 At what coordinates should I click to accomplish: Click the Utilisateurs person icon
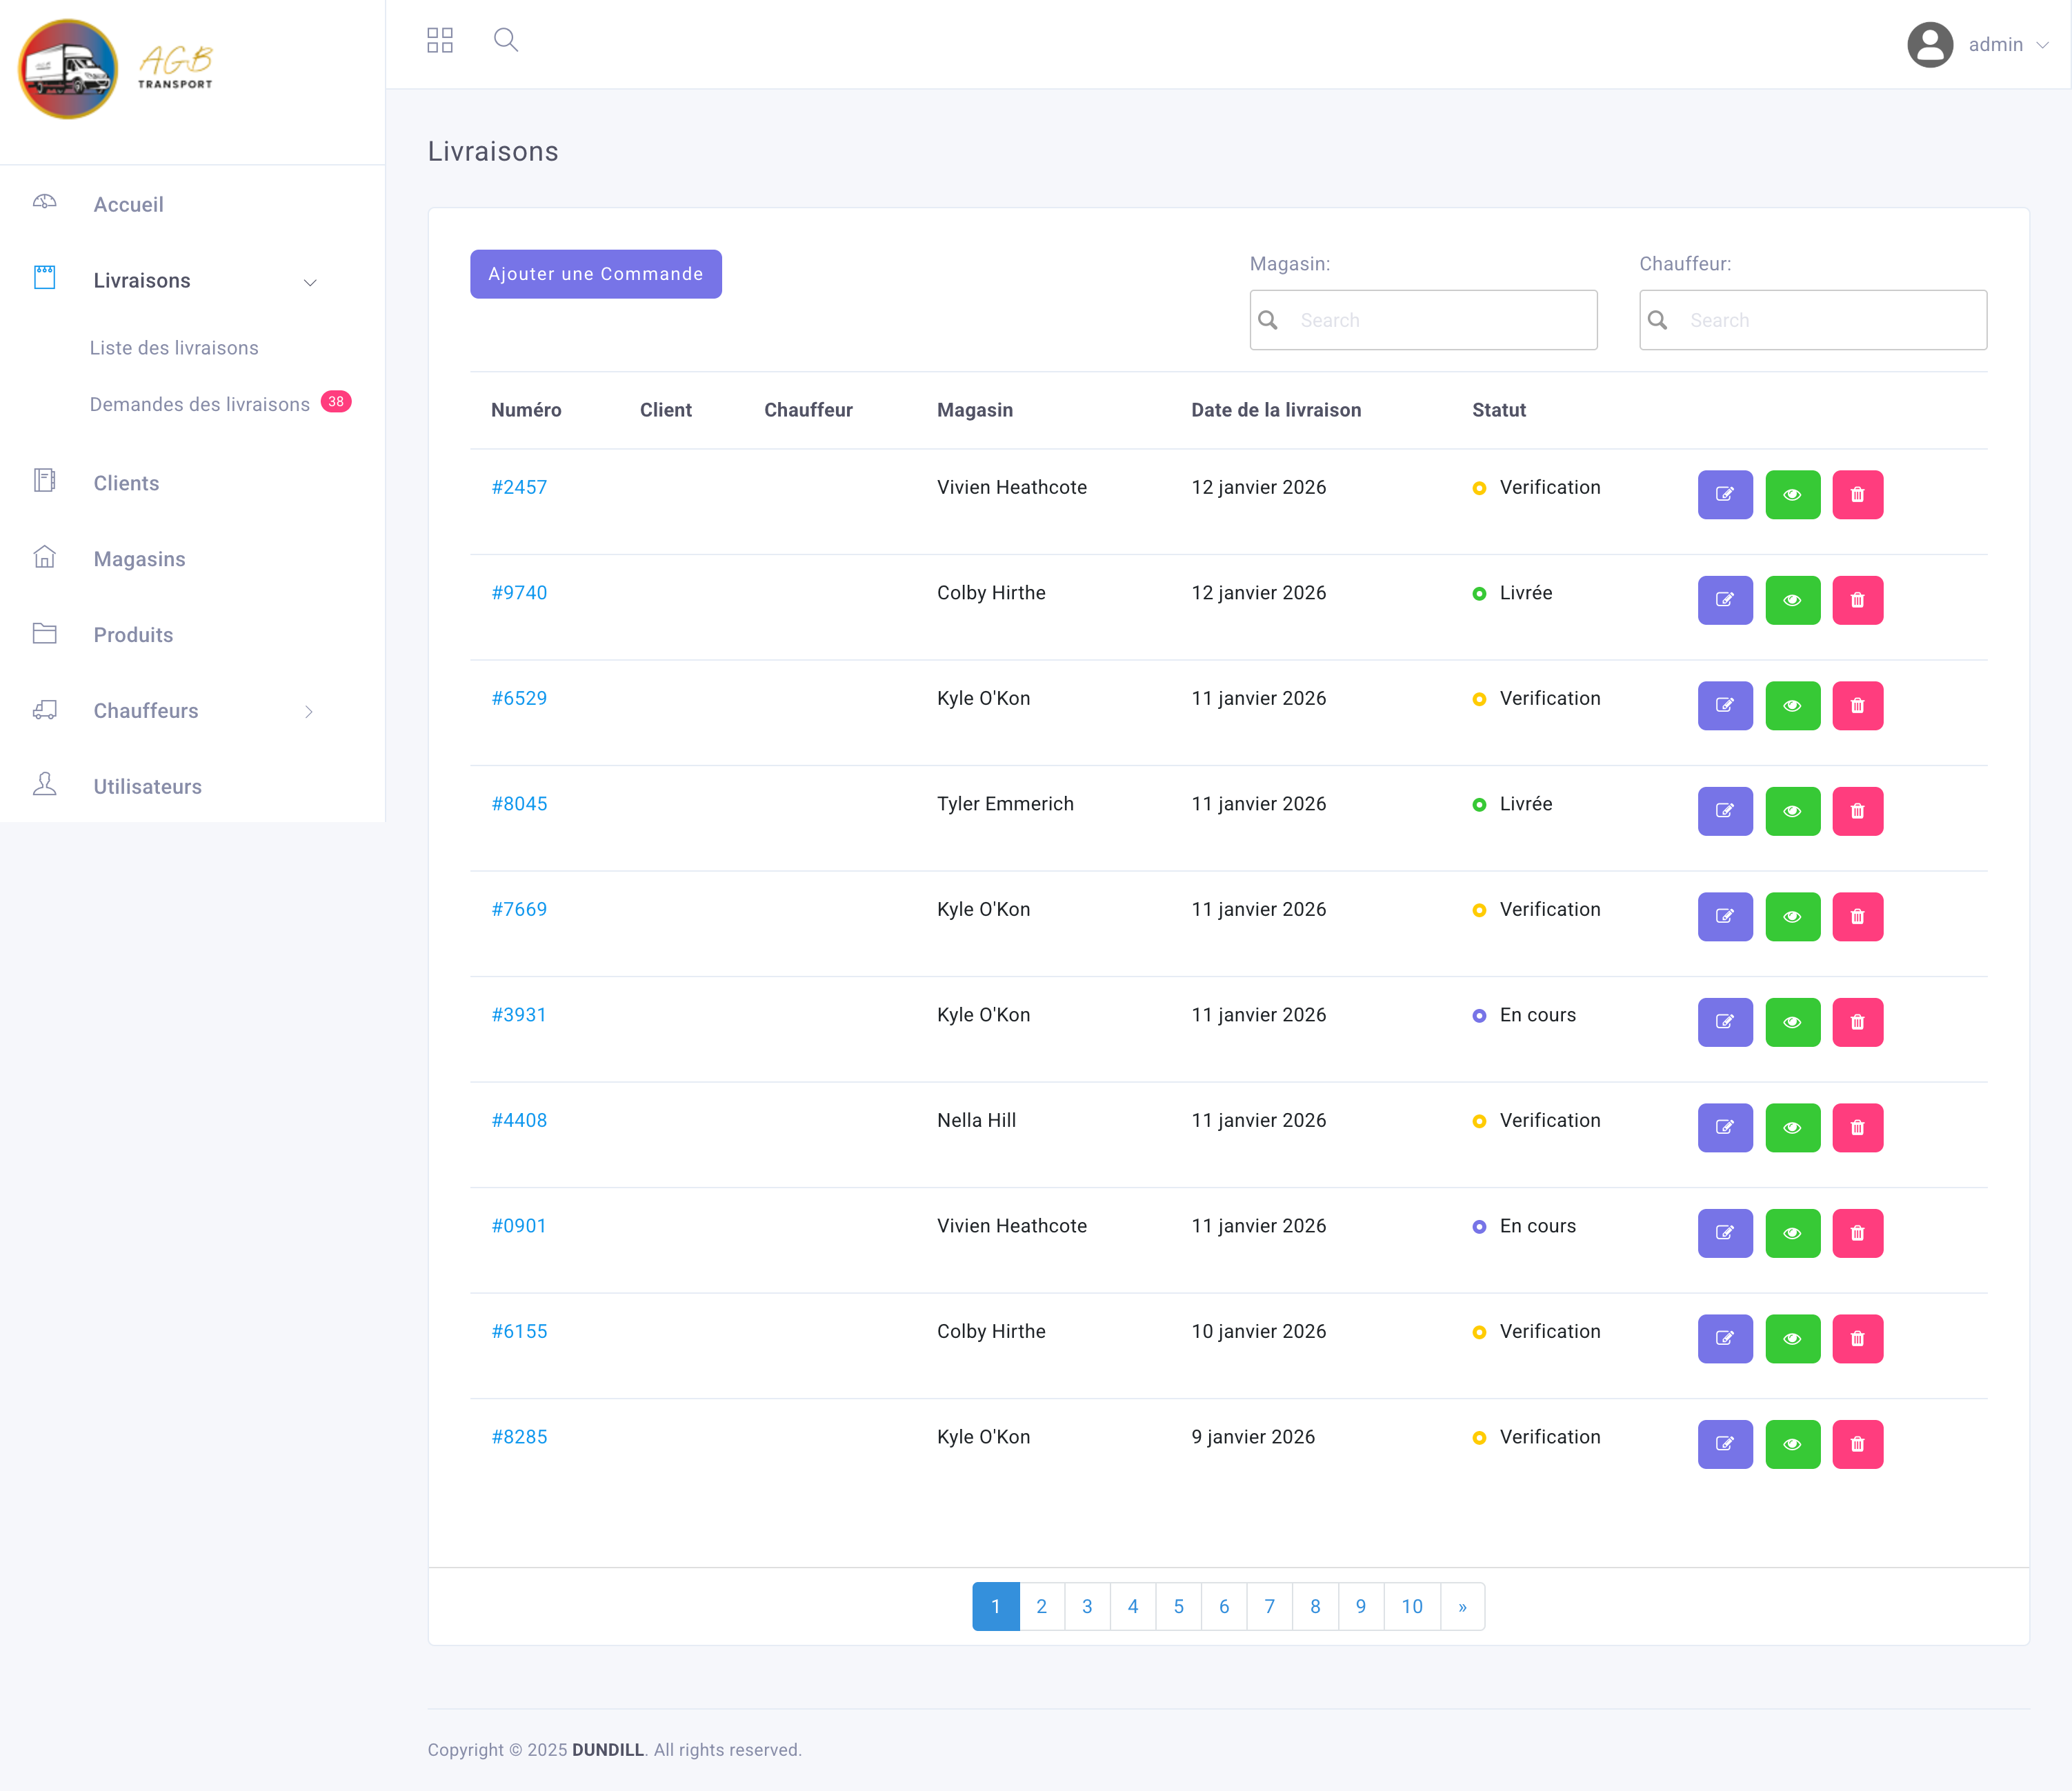[x=44, y=784]
